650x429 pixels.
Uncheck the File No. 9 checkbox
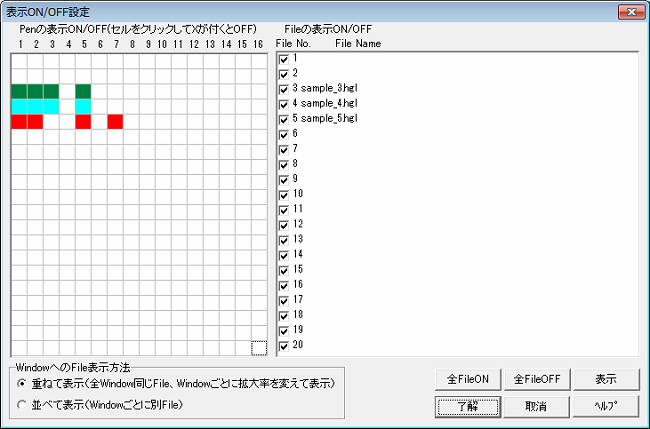pyautogui.click(x=284, y=180)
